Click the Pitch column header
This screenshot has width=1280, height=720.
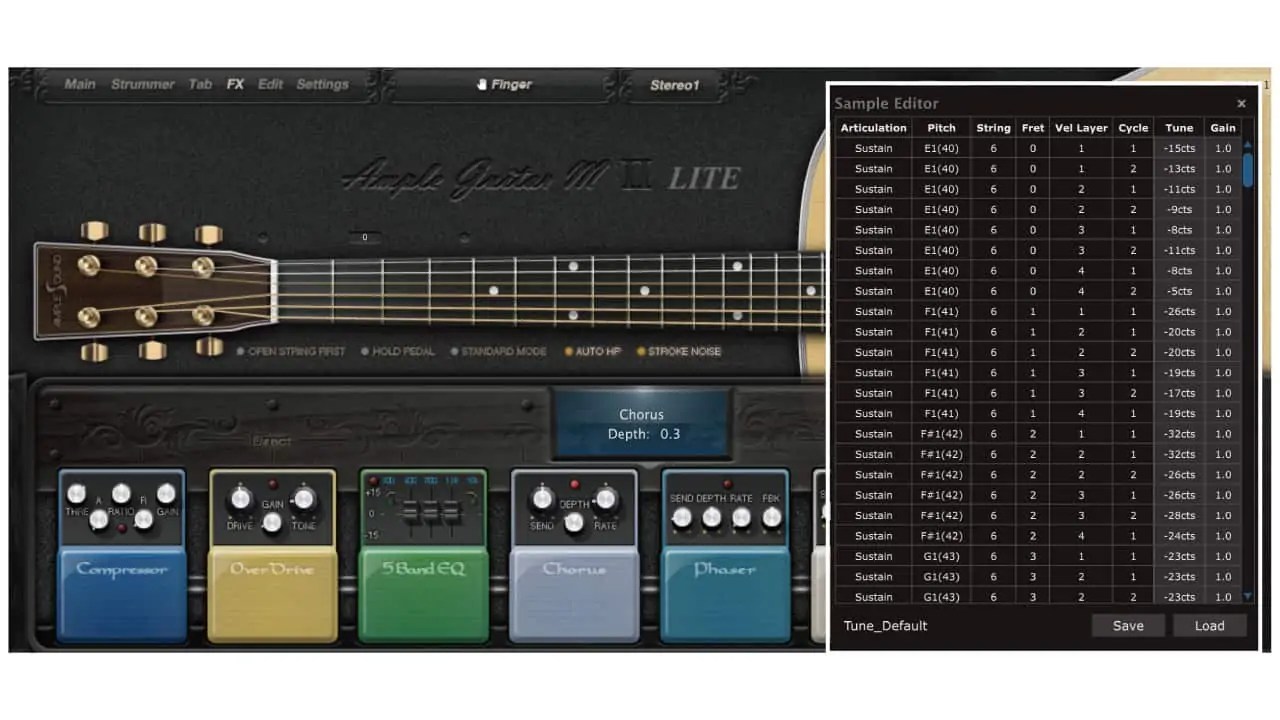pyautogui.click(x=941, y=128)
